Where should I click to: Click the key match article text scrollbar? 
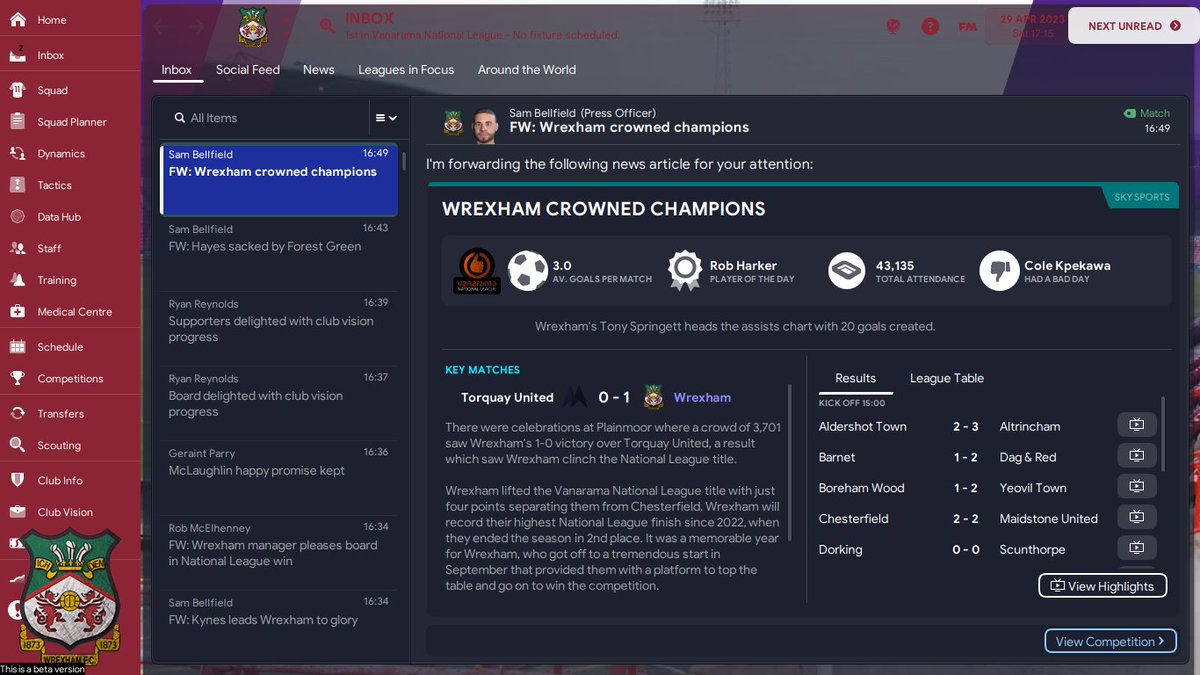pos(791,462)
